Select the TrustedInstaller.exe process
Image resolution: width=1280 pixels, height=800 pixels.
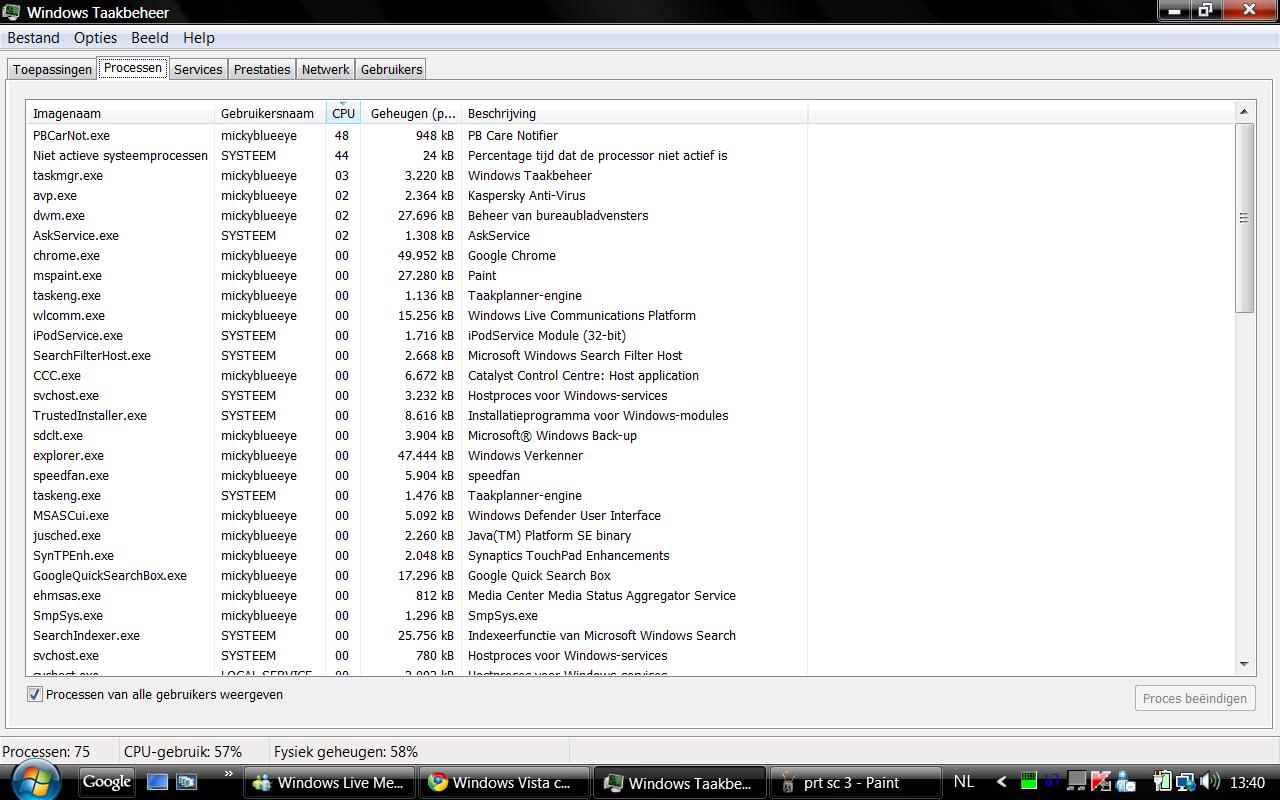(417, 415)
